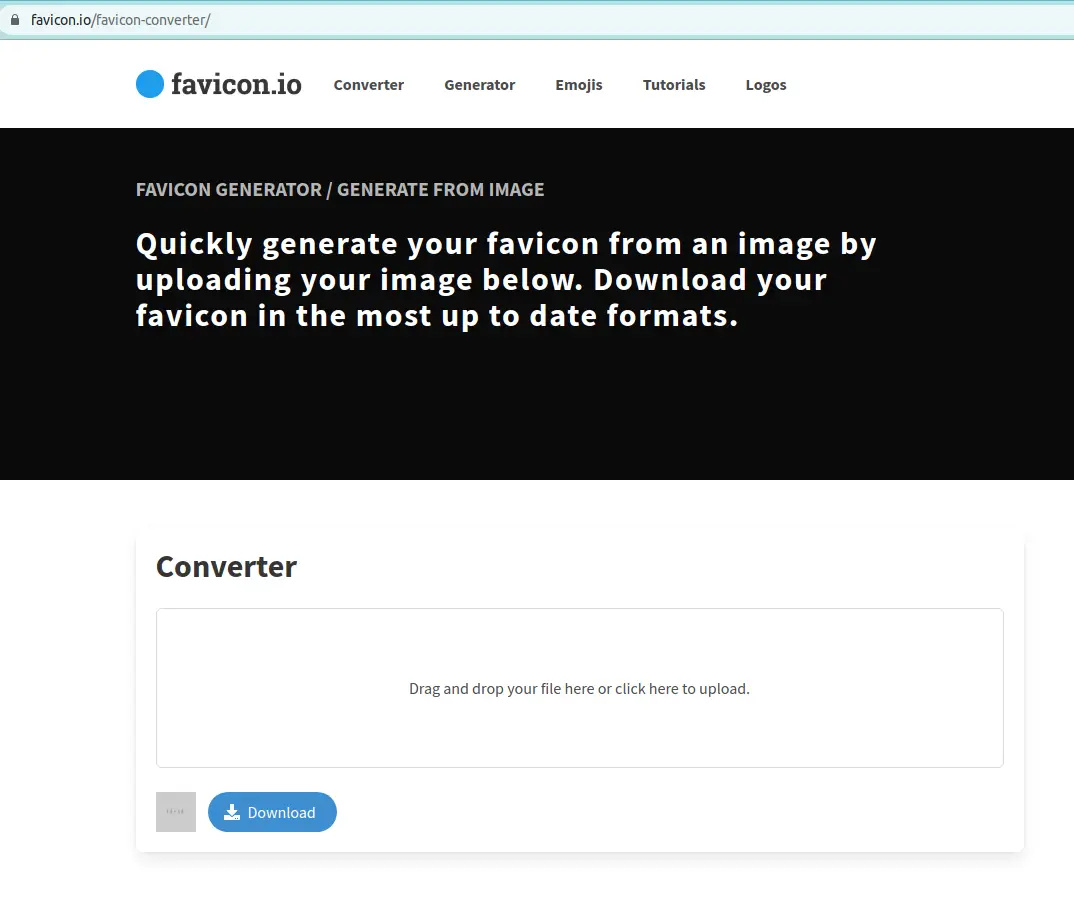Viewport: 1074px width, 900px height.
Task: Go to the Generator page
Action: tap(479, 85)
